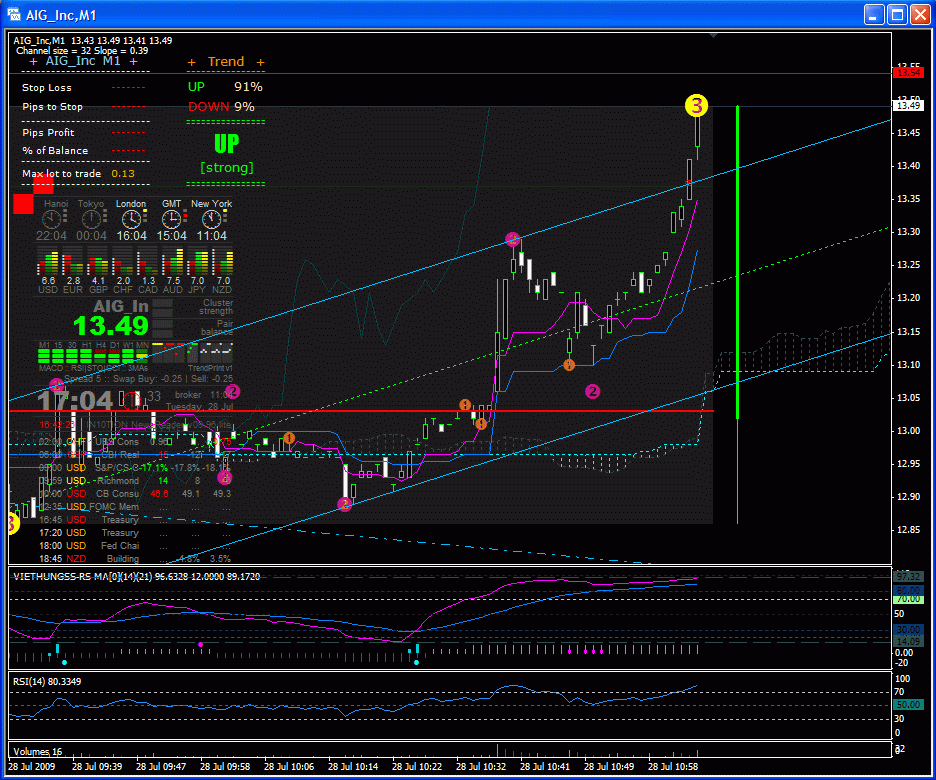Click the large 17:04 broker time text
Screen dimensions: 936x780
pos(75,400)
